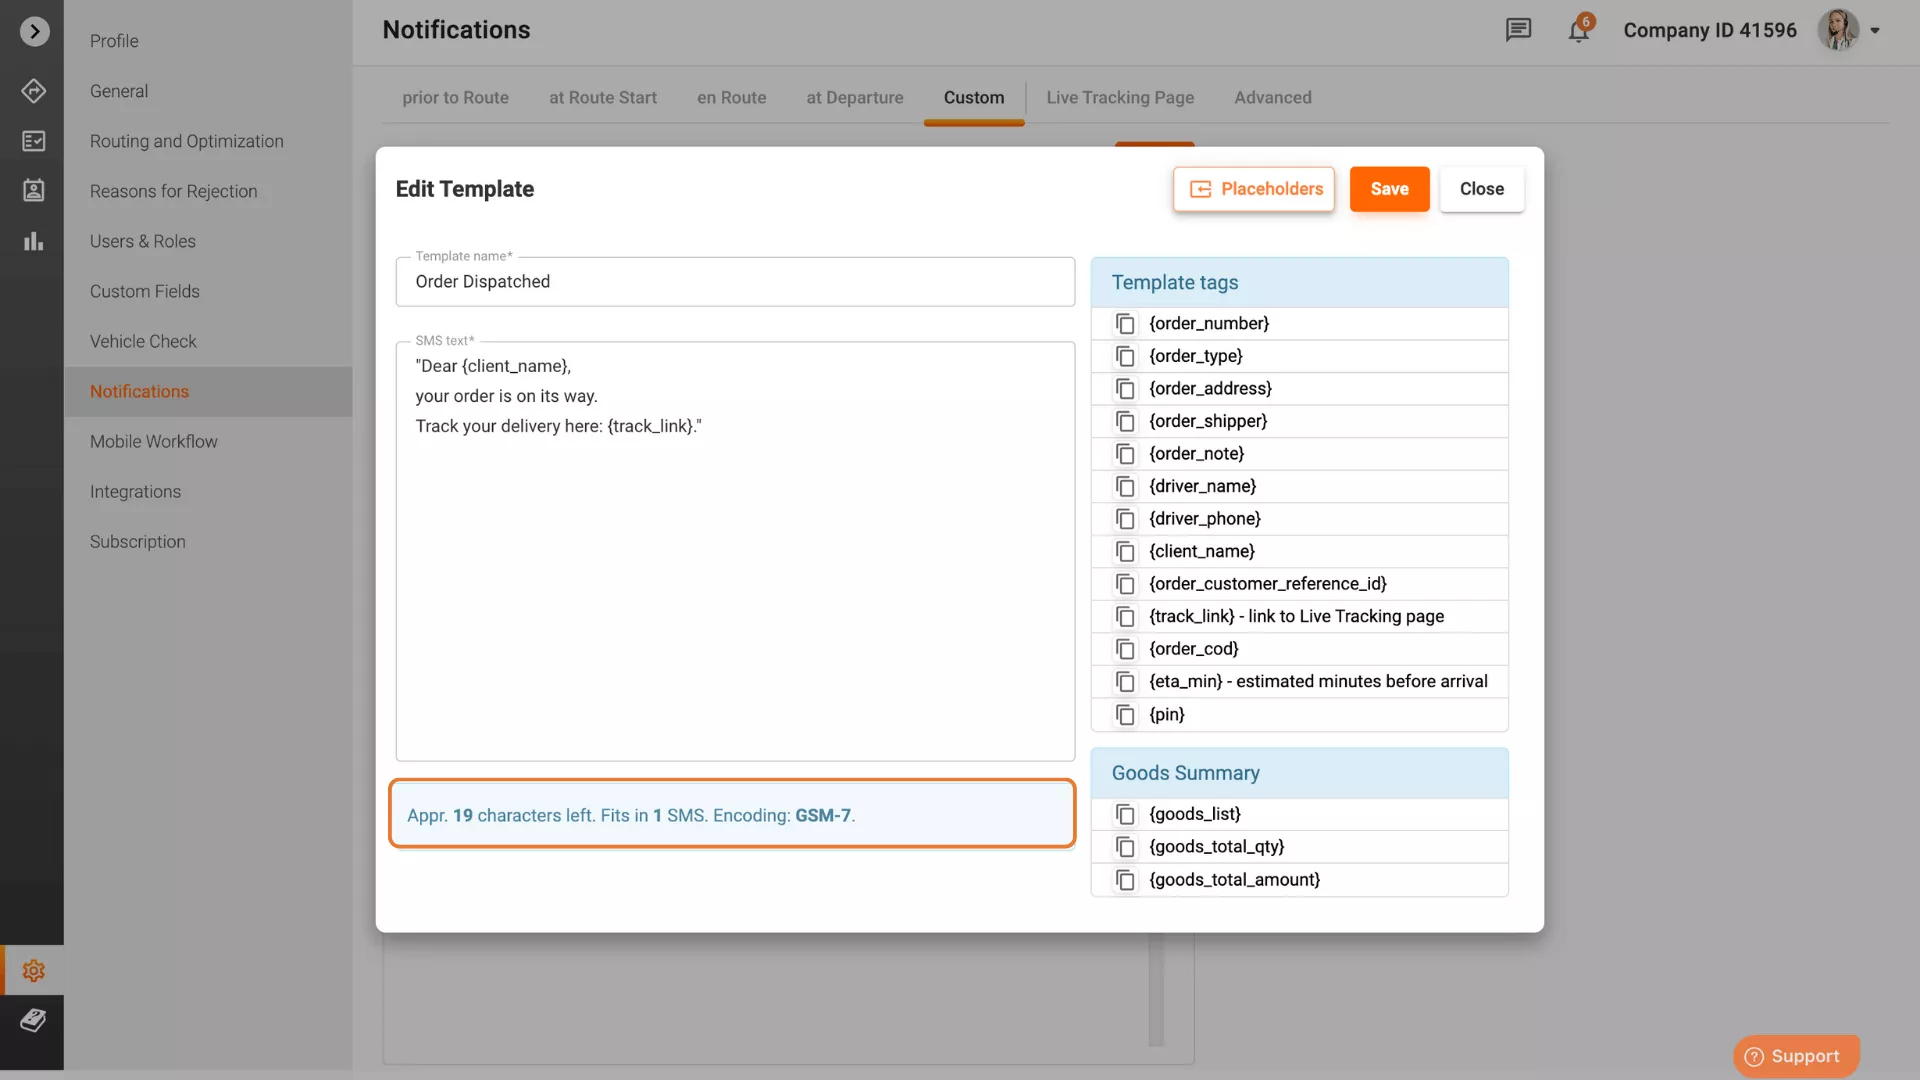Image resolution: width=1920 pixels, height=1080 pixels.
Task: Switch to the at Route Start tab
Action: tap(603, 97)
